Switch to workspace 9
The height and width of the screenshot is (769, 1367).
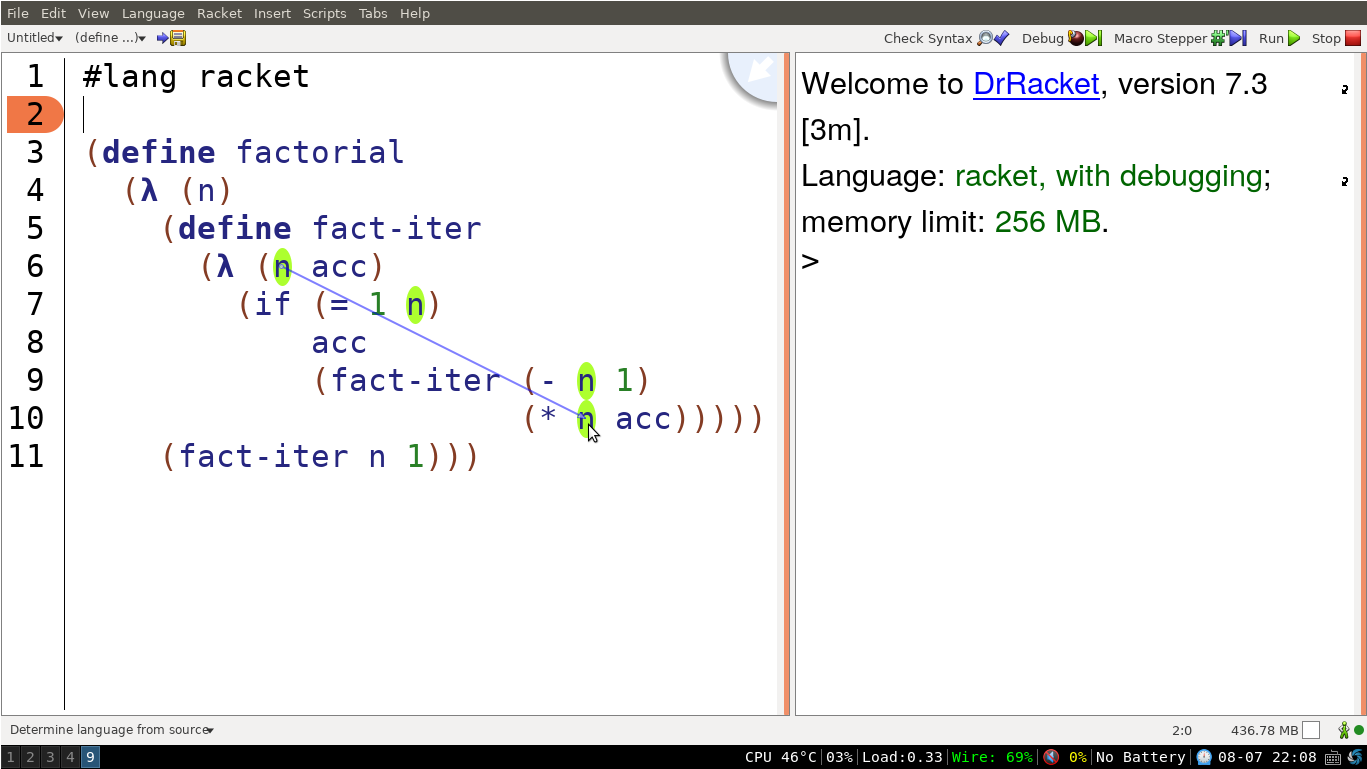click(90, 757)
